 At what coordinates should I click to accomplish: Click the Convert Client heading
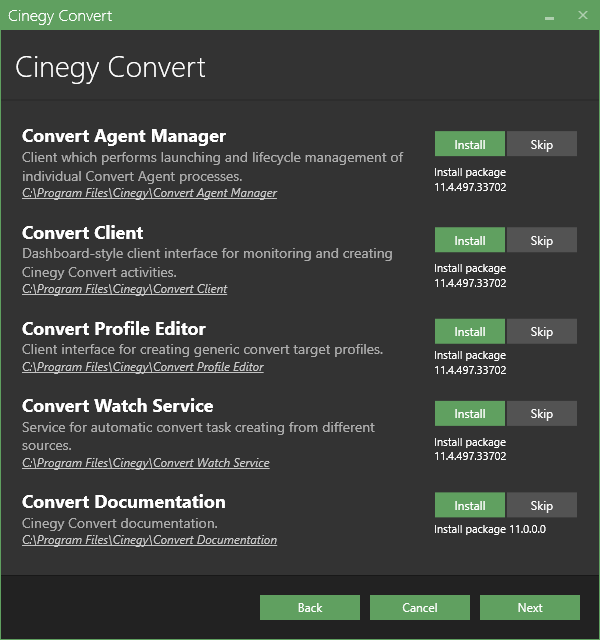82,233
